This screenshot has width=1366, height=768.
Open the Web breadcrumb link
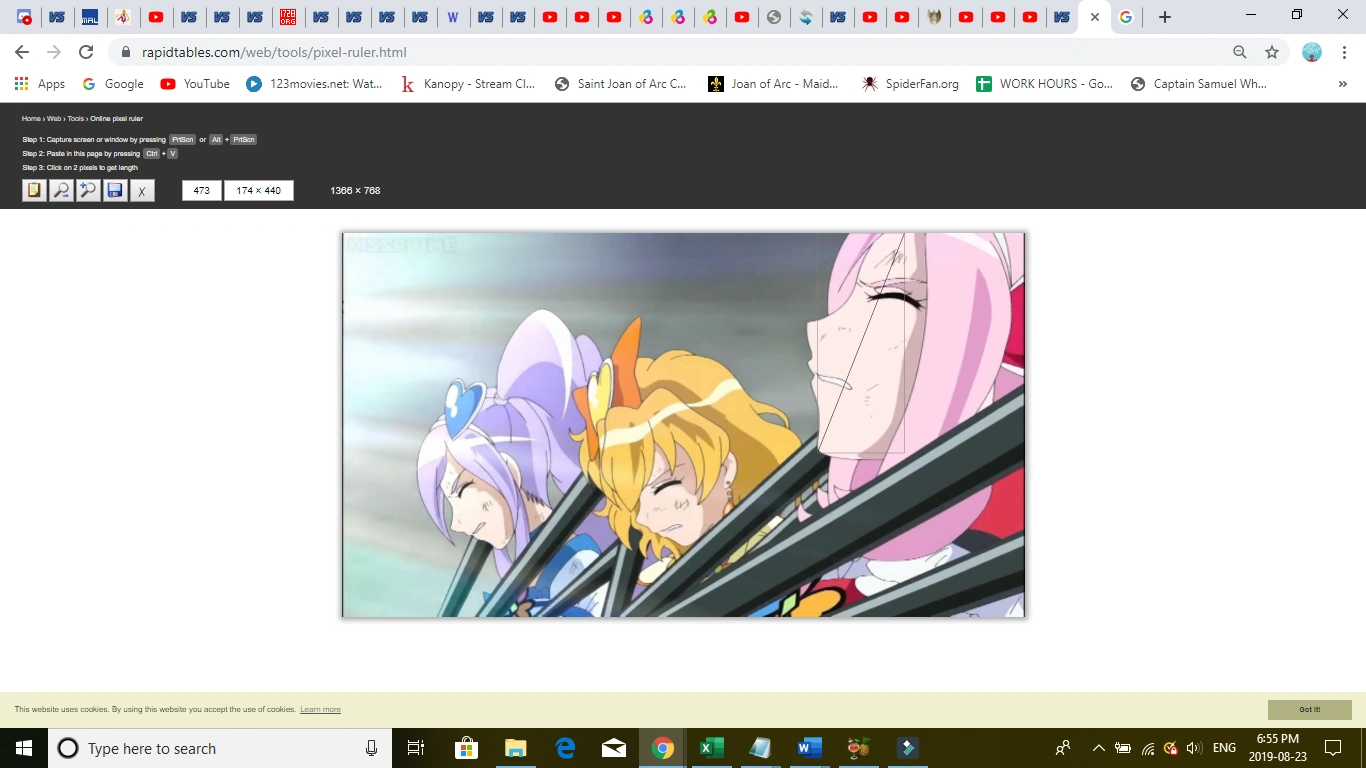[x=54, y=119]
